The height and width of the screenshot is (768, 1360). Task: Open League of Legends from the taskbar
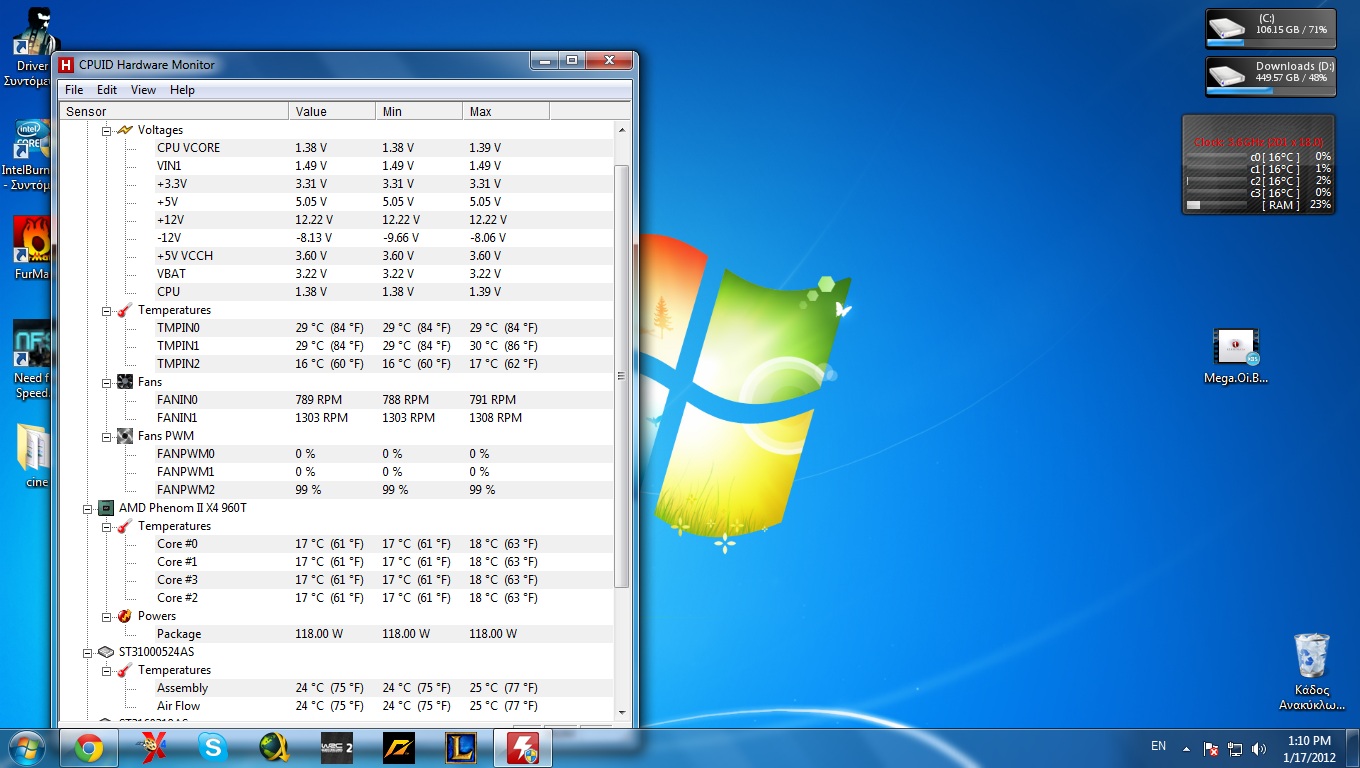pyautogui.click(x=461, y=747)
